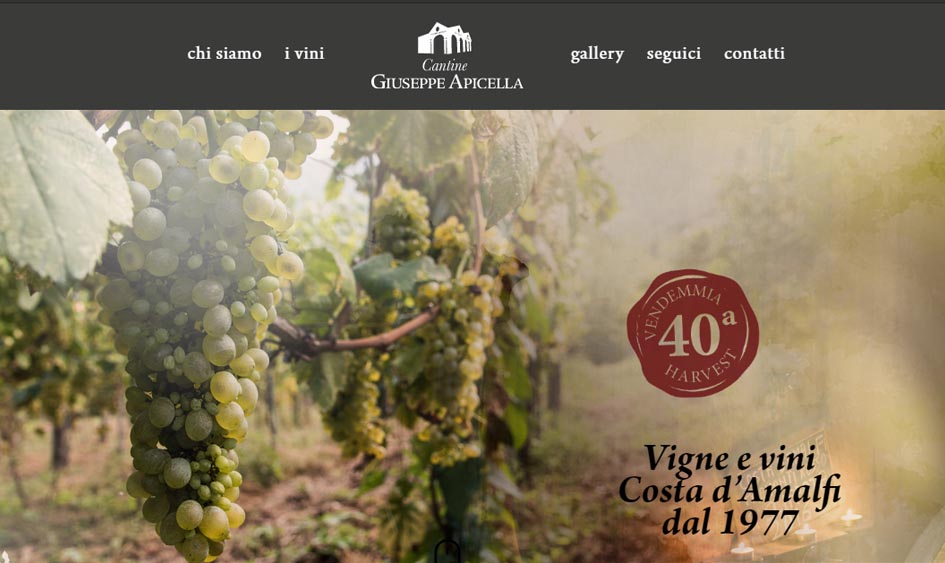
Task: Open the 'chi siamo' menu item
Action: (x=224, y=54)
